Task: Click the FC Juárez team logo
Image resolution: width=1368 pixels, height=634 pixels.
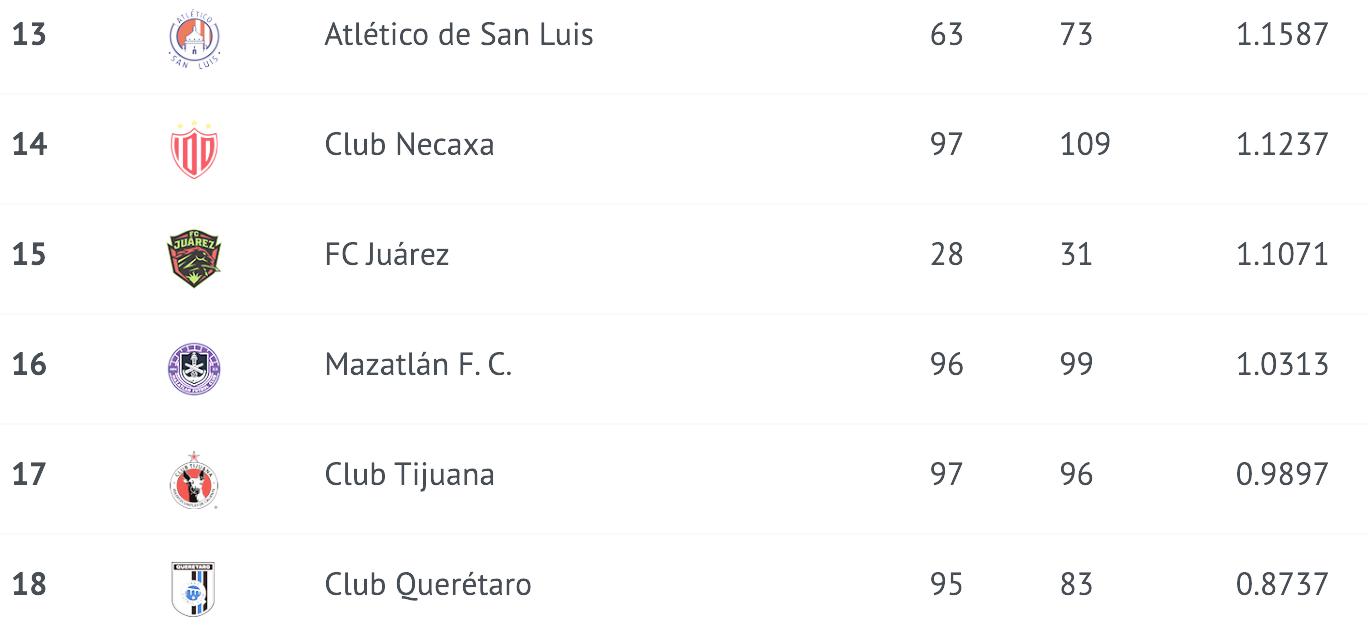Action: [x=194, y=259]
